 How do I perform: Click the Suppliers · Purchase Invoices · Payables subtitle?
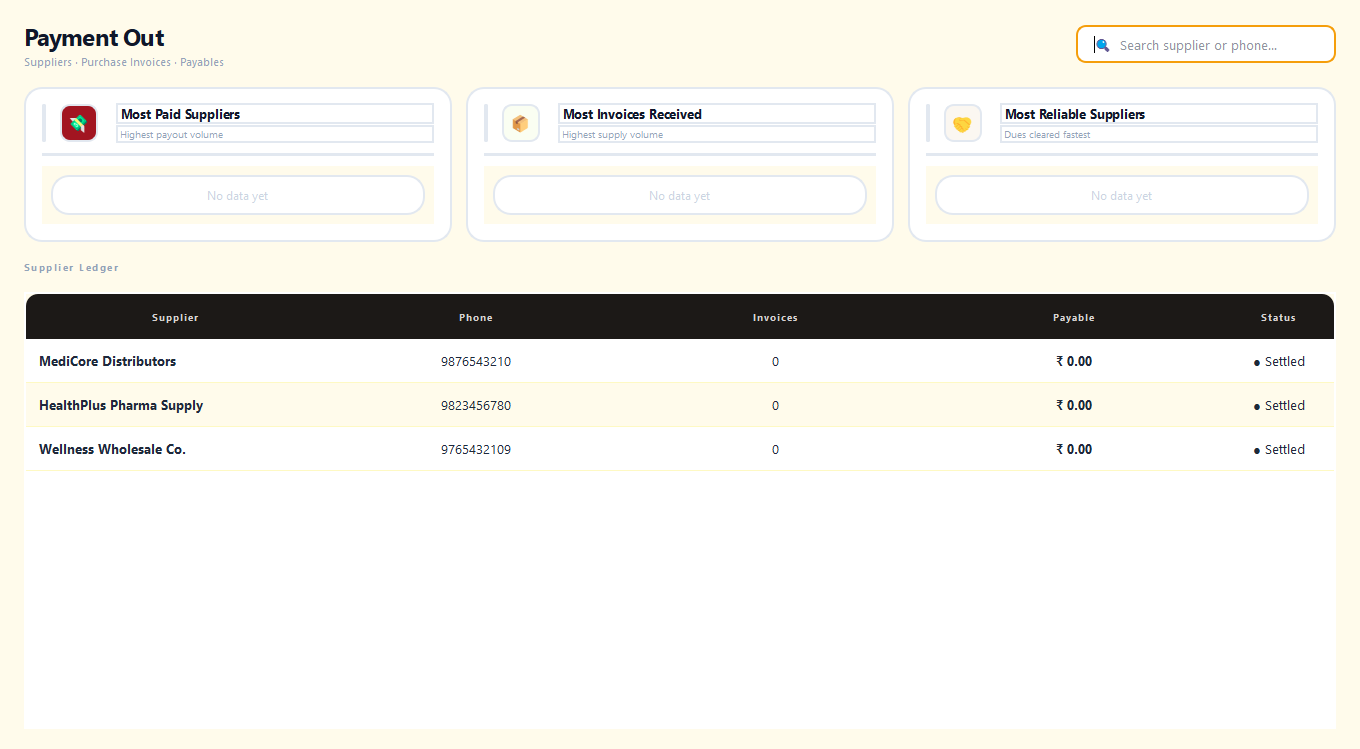point(124,62)
